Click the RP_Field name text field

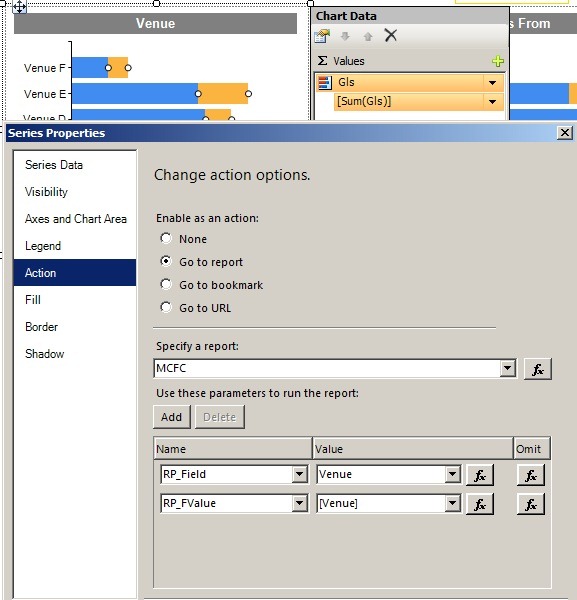click(227, 474)
